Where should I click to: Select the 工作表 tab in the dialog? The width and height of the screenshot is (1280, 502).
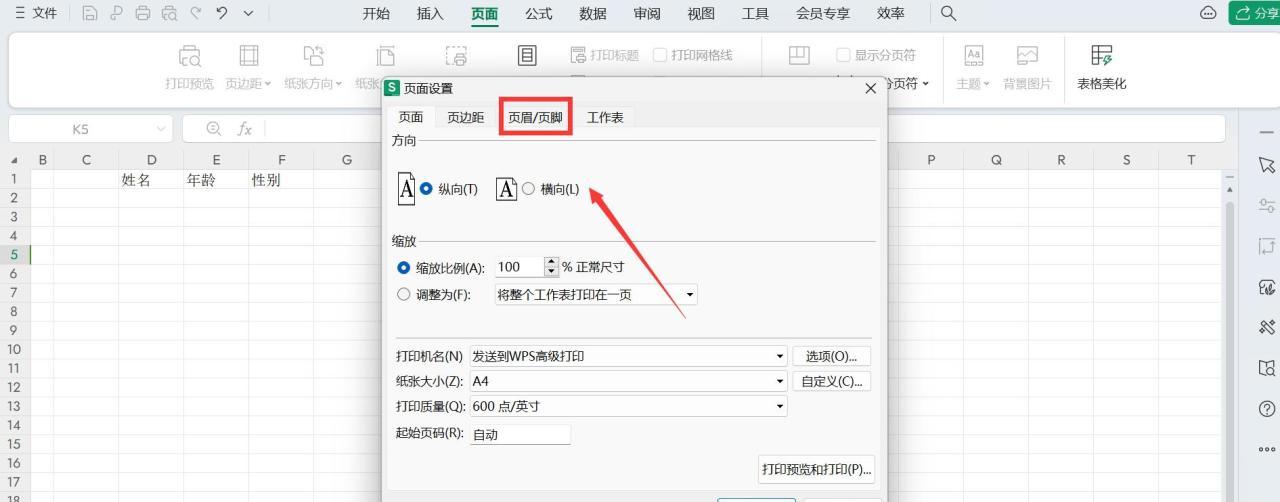(605, 117)
